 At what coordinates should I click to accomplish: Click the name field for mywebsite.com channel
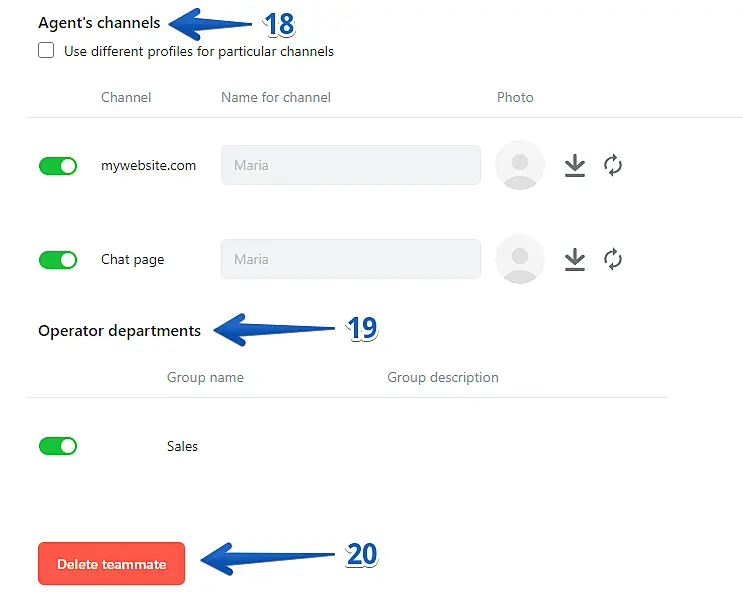click(x=350, y=166)
